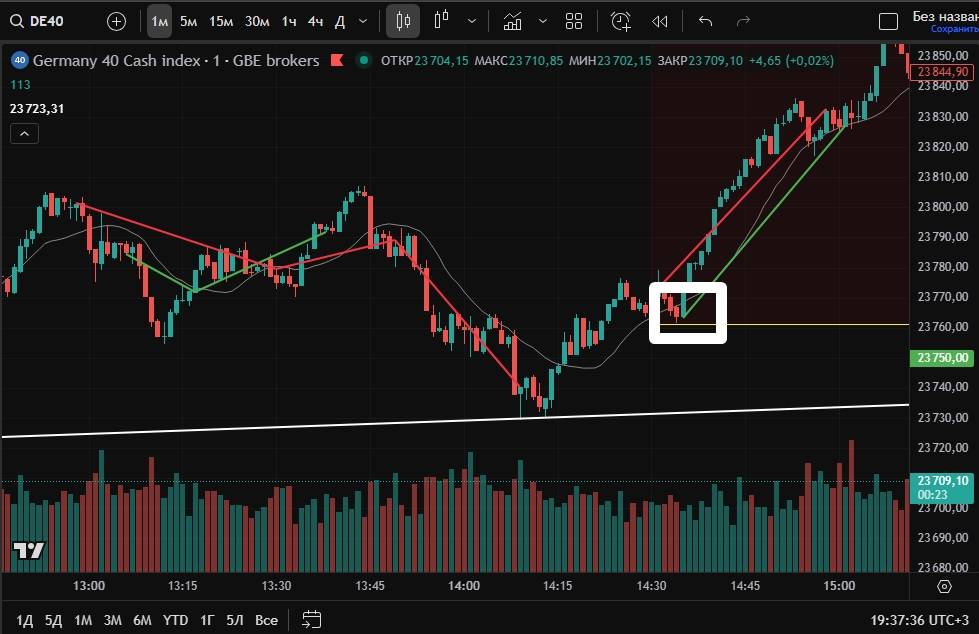Start bar replay with rewind icon
Image resolution: width=979 pixels, height=634 pixels.
(x=660, y=21)
